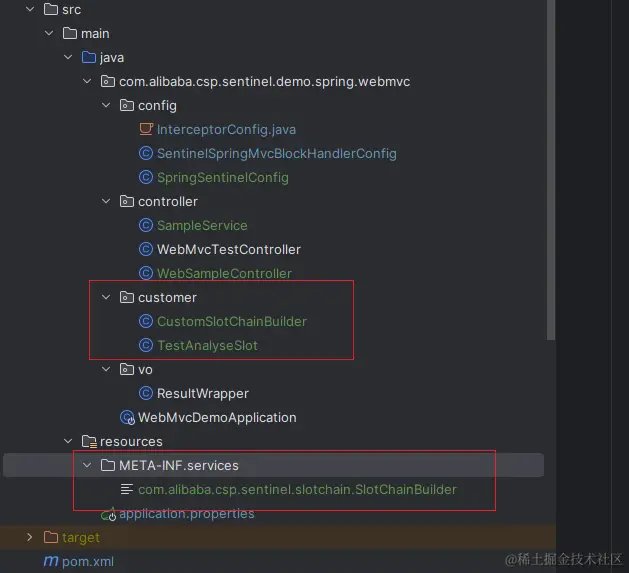Click the InterceptorConfig.java file icon
Screen dimensions: 629x573
pyautogui.click(x=146, y=129)
